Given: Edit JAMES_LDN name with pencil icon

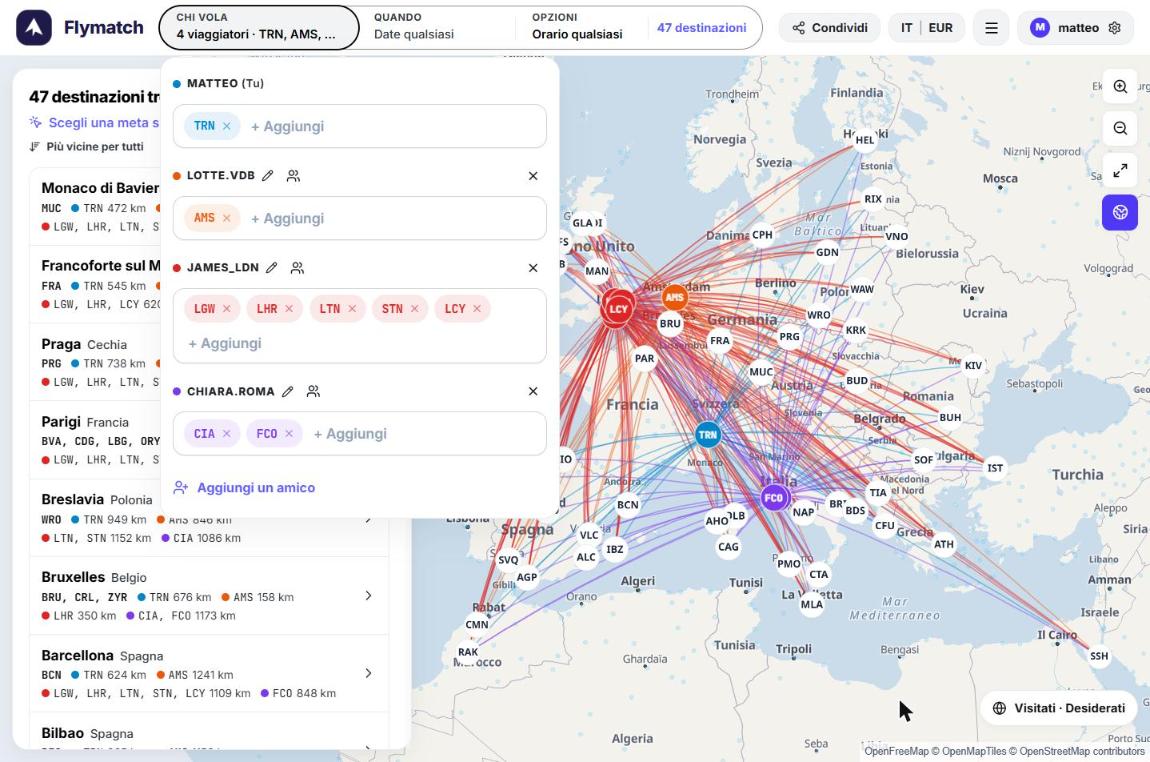Looking at the screenshot, I should [x=271, y=268].
